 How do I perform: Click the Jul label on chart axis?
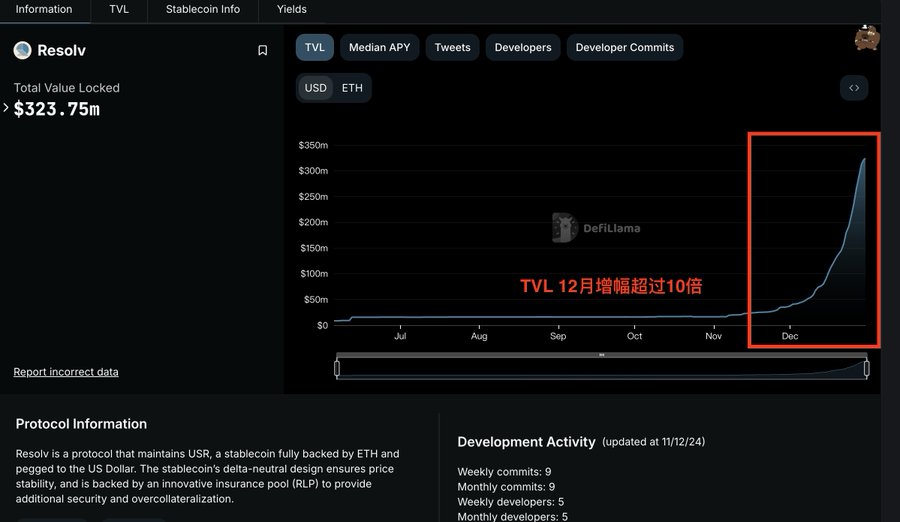click(400, 336)
